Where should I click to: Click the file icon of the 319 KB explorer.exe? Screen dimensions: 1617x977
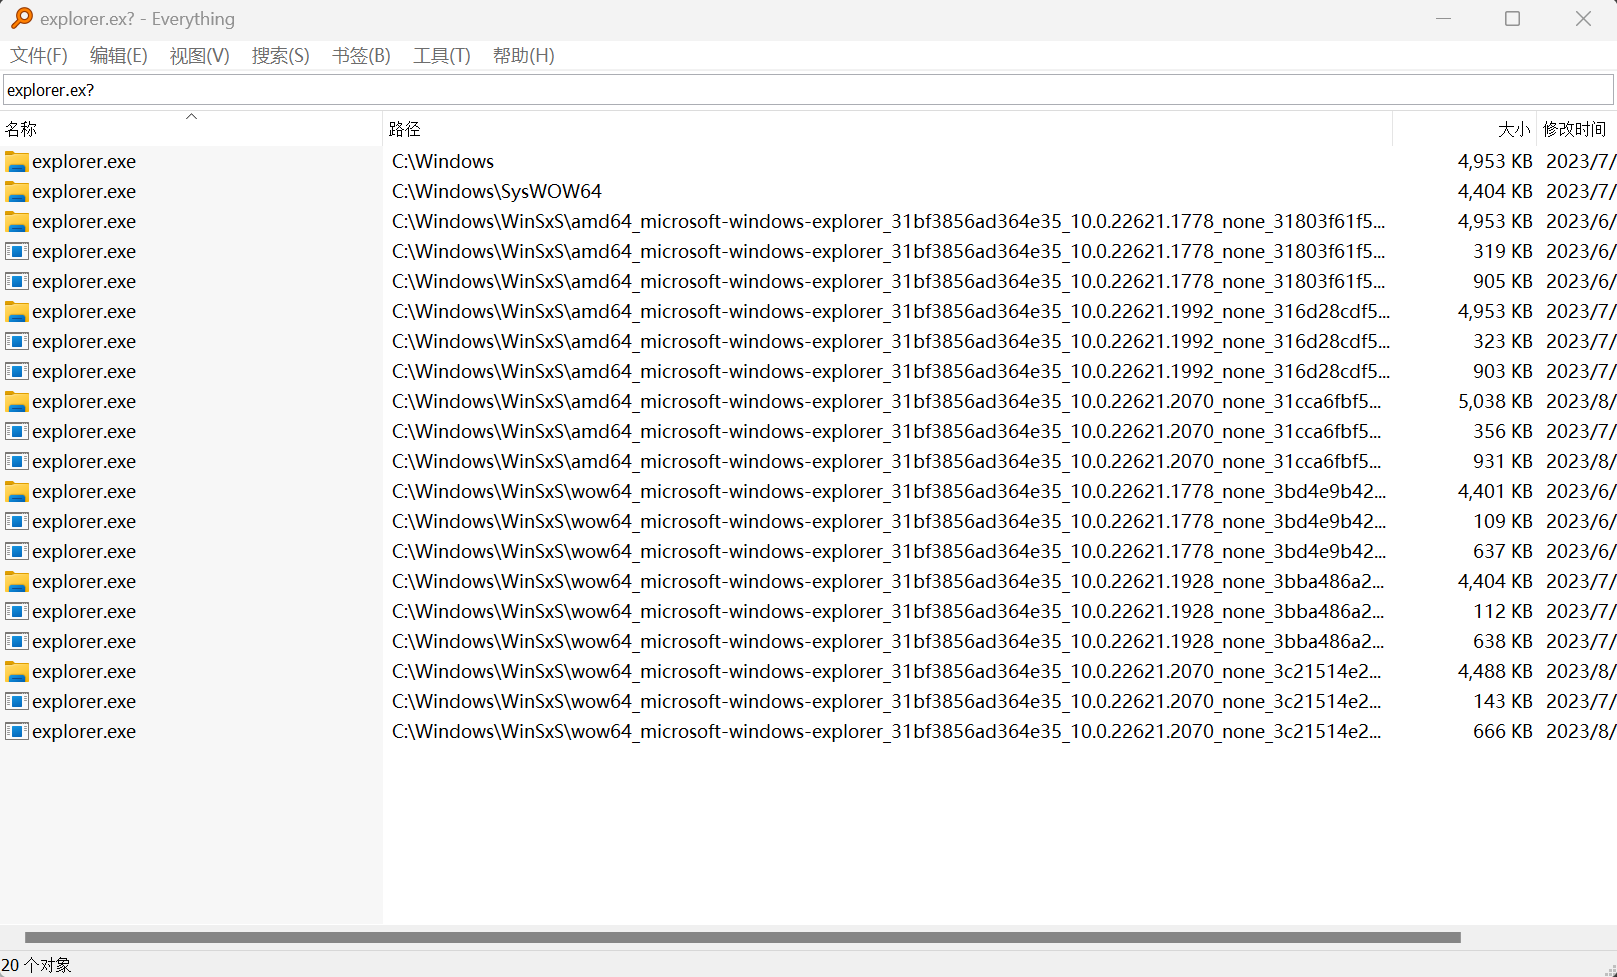pos(17,252)
